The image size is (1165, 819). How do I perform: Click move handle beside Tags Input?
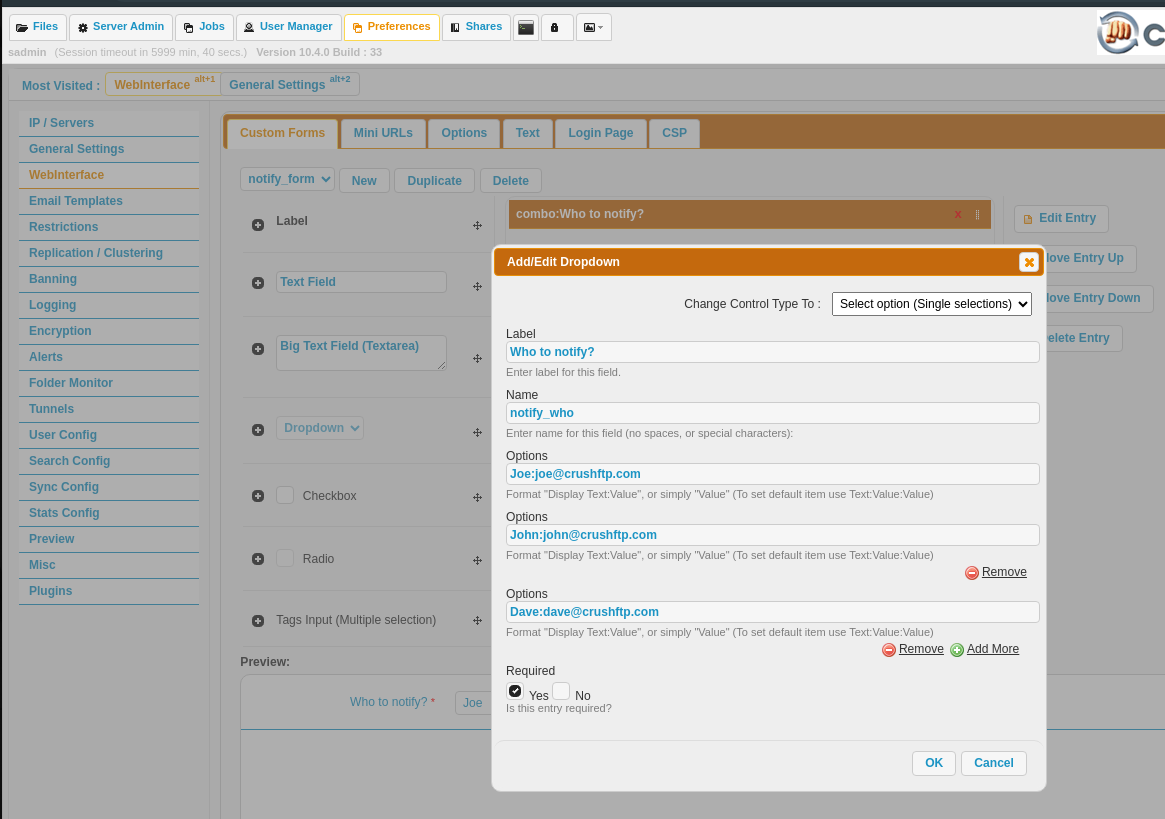[x=478, y=621]
